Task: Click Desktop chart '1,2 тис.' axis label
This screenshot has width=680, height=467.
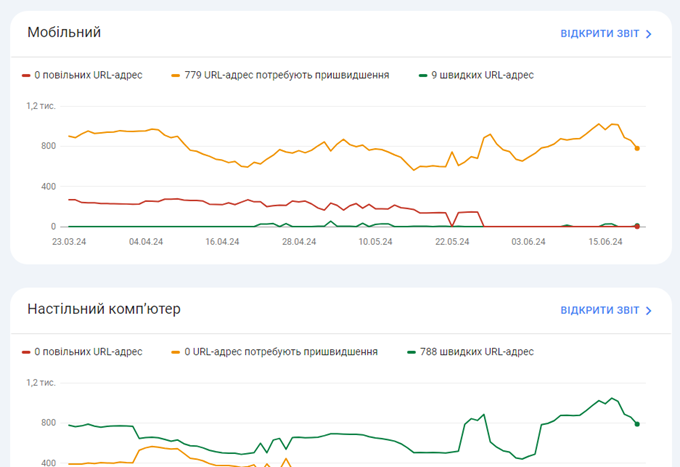Action: [x=41, y=382]
